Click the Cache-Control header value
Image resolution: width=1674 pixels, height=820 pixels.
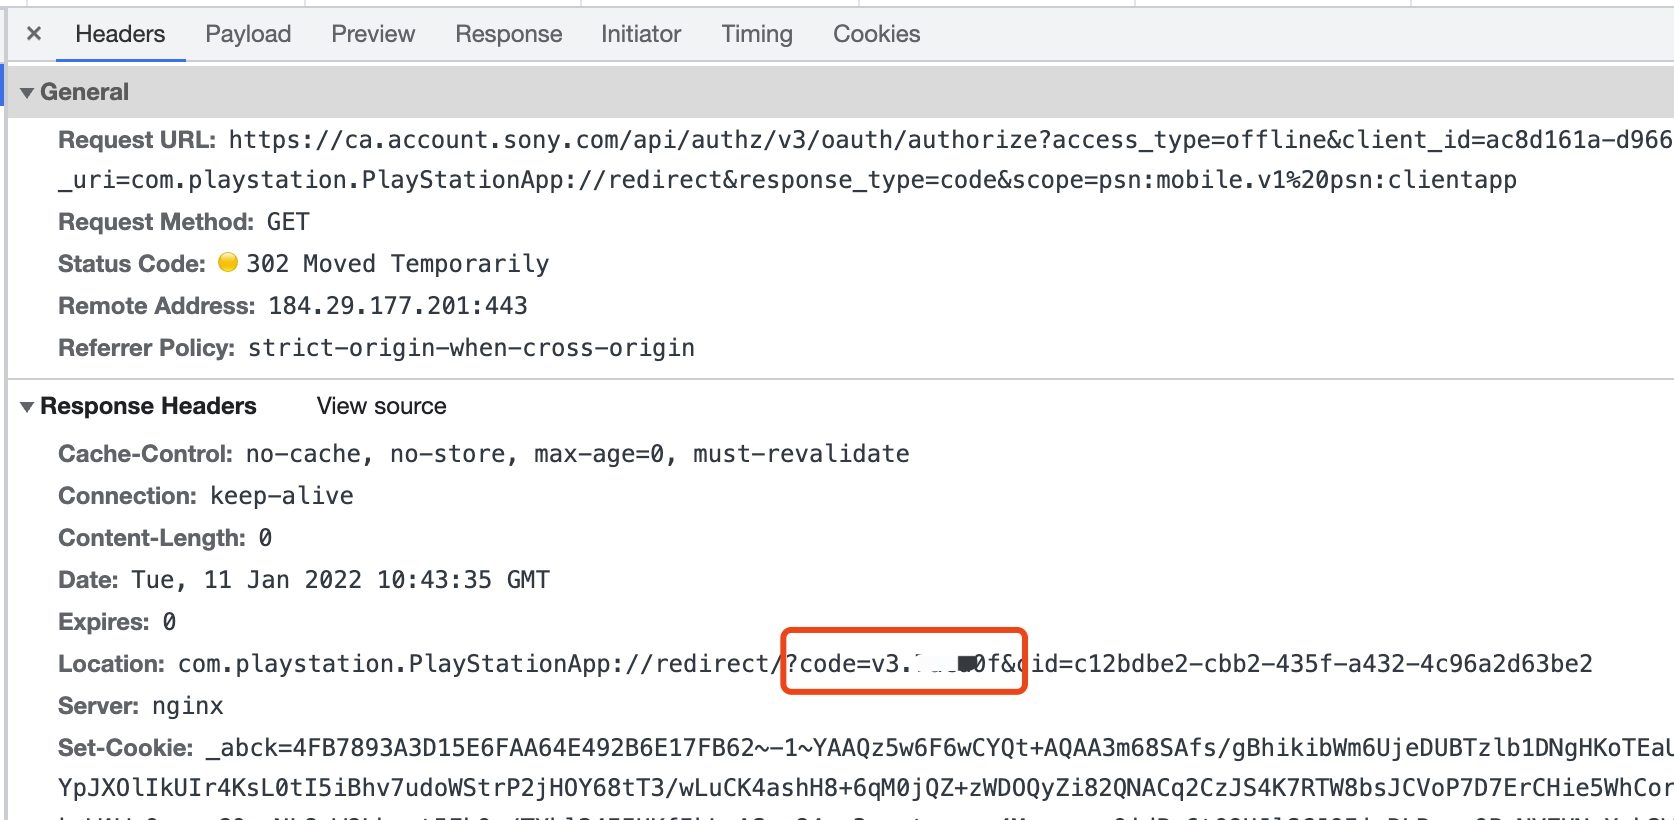point(577,454)
